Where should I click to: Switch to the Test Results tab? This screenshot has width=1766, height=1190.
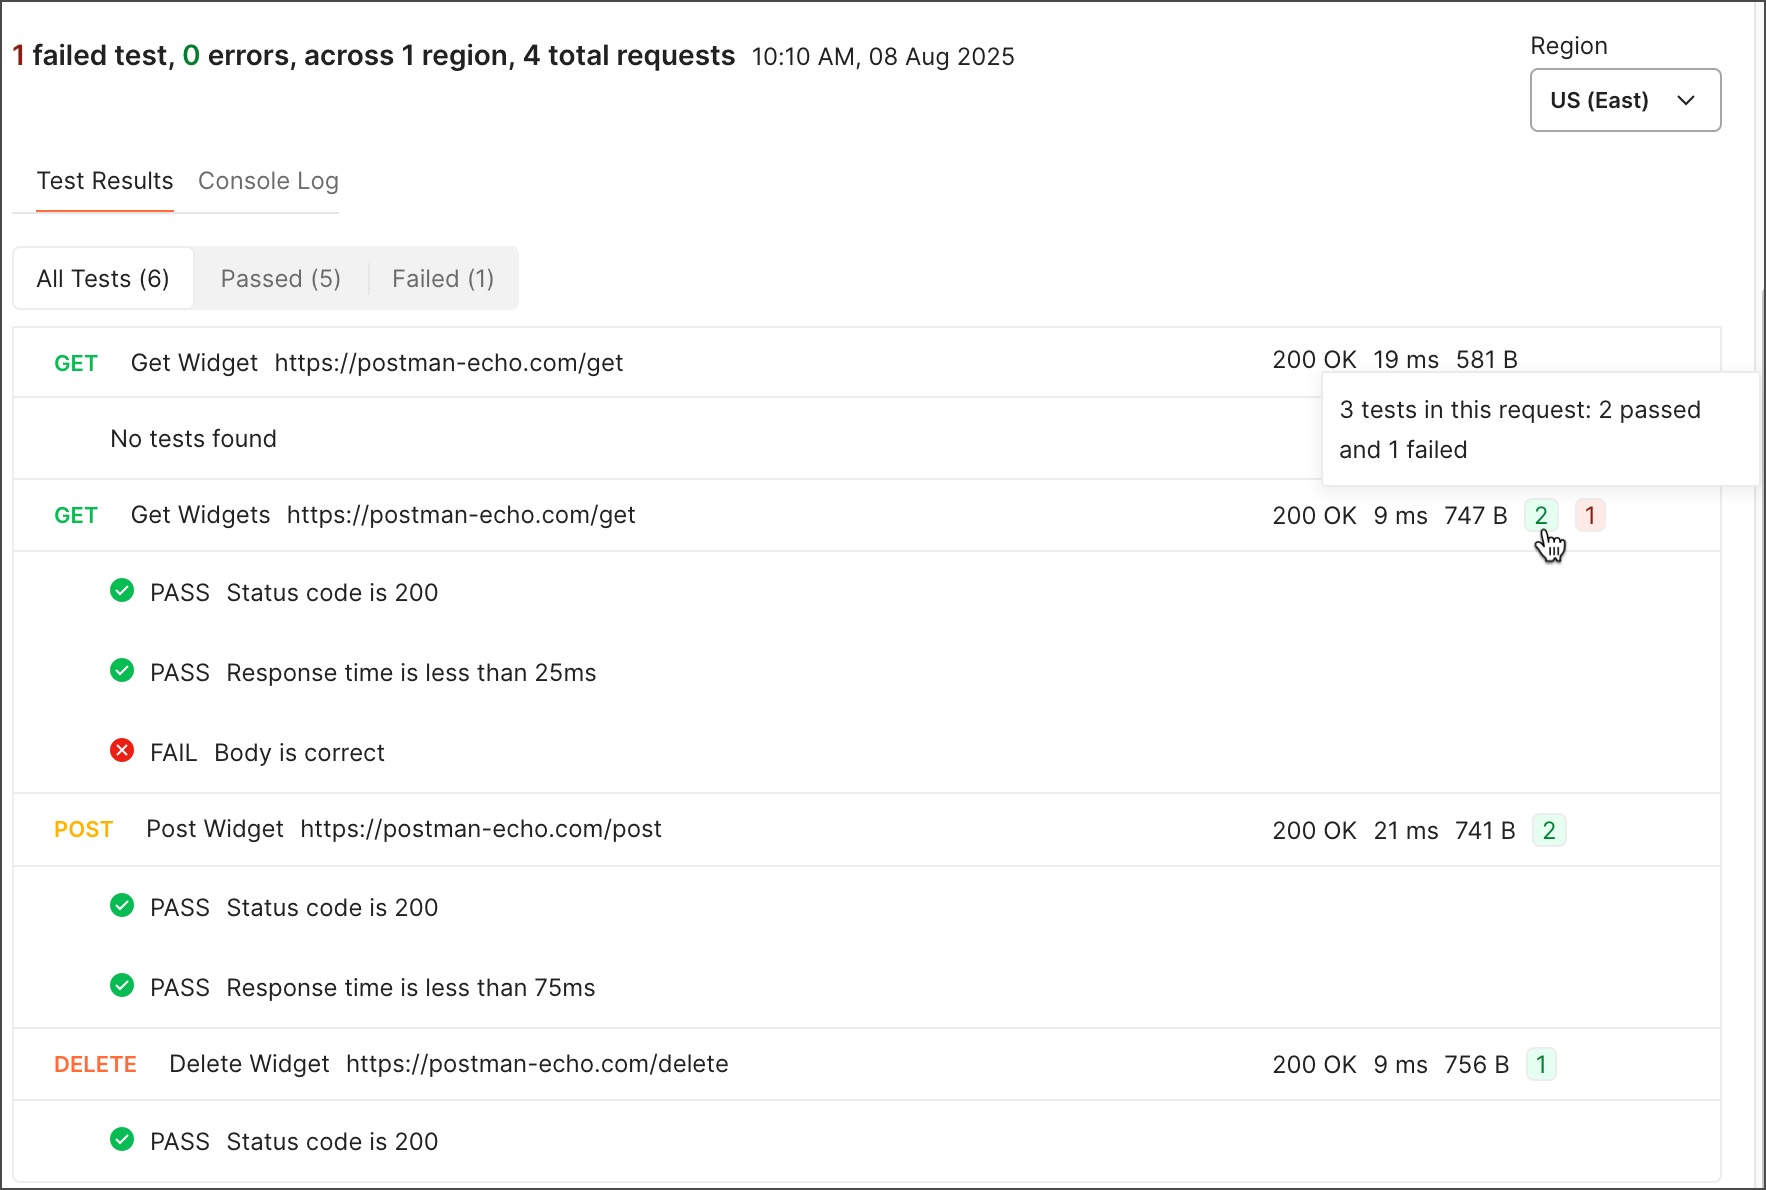tap(105, 181)
